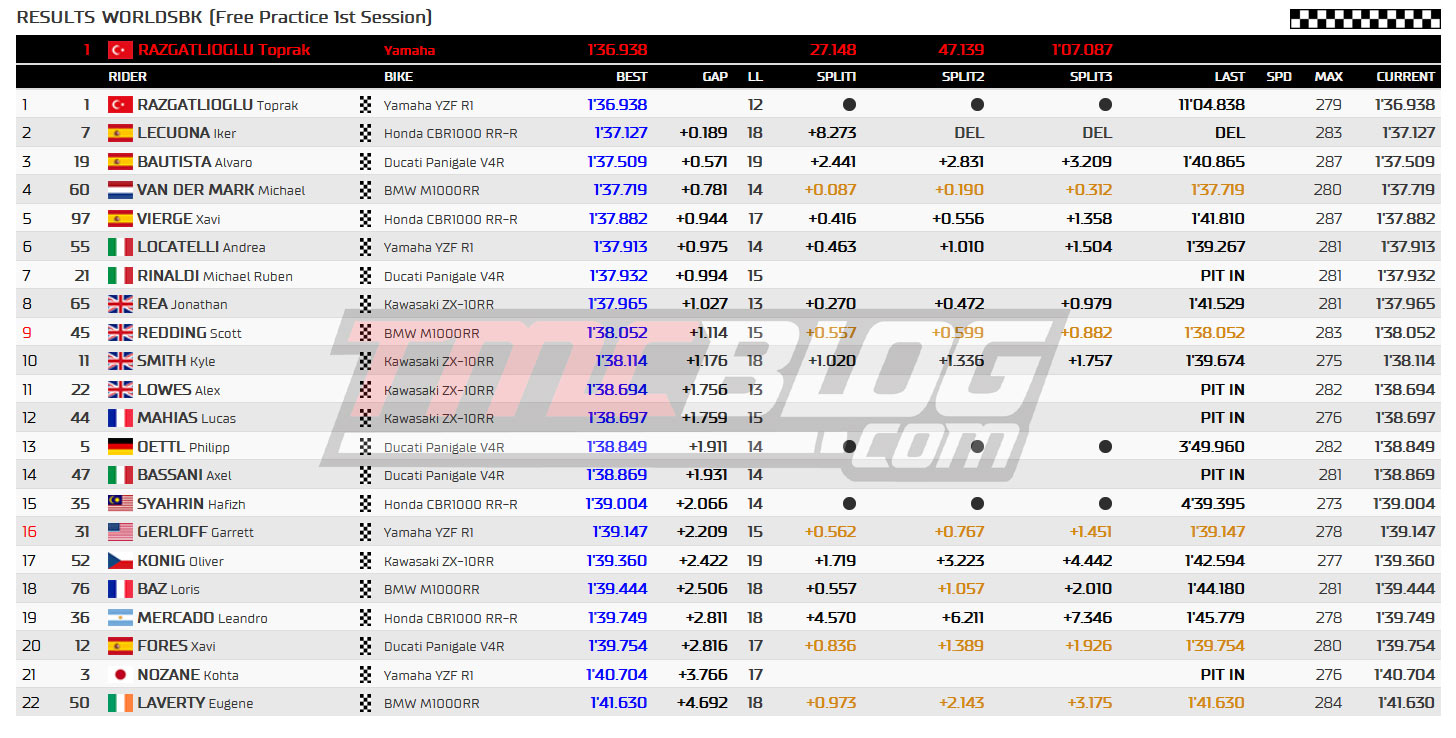
Task: Click the Italian flag beside Locatelli Andrea
Action: tap(120, 247)
